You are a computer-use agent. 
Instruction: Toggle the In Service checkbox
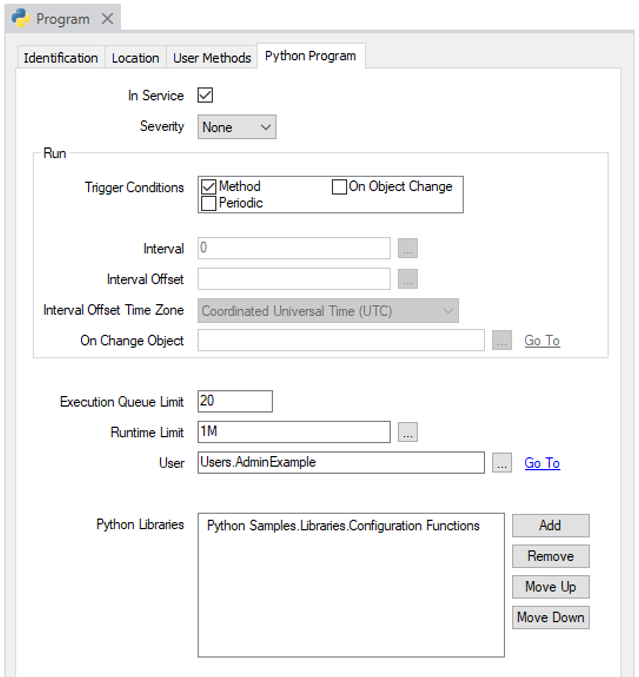click(x=206, y=96)
